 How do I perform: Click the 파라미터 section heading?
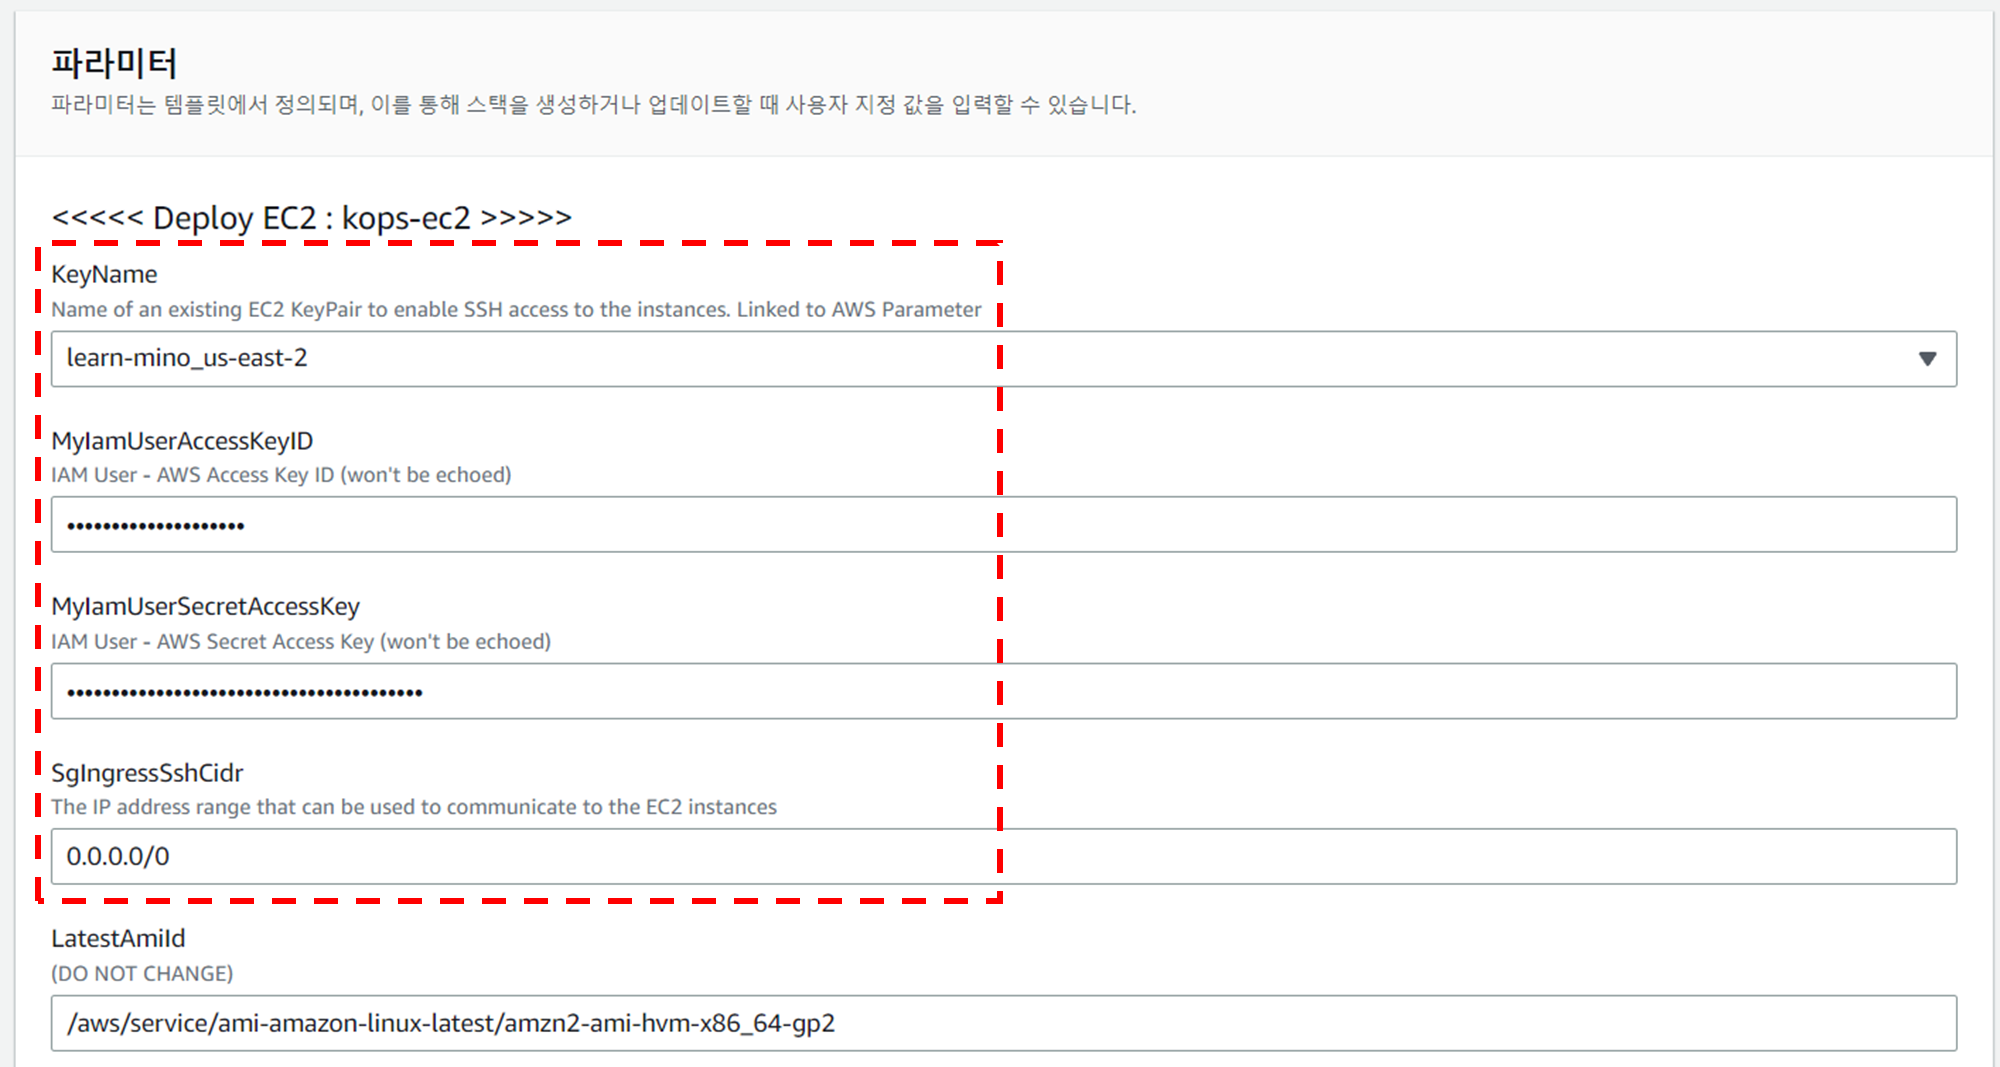coord(114,63)
